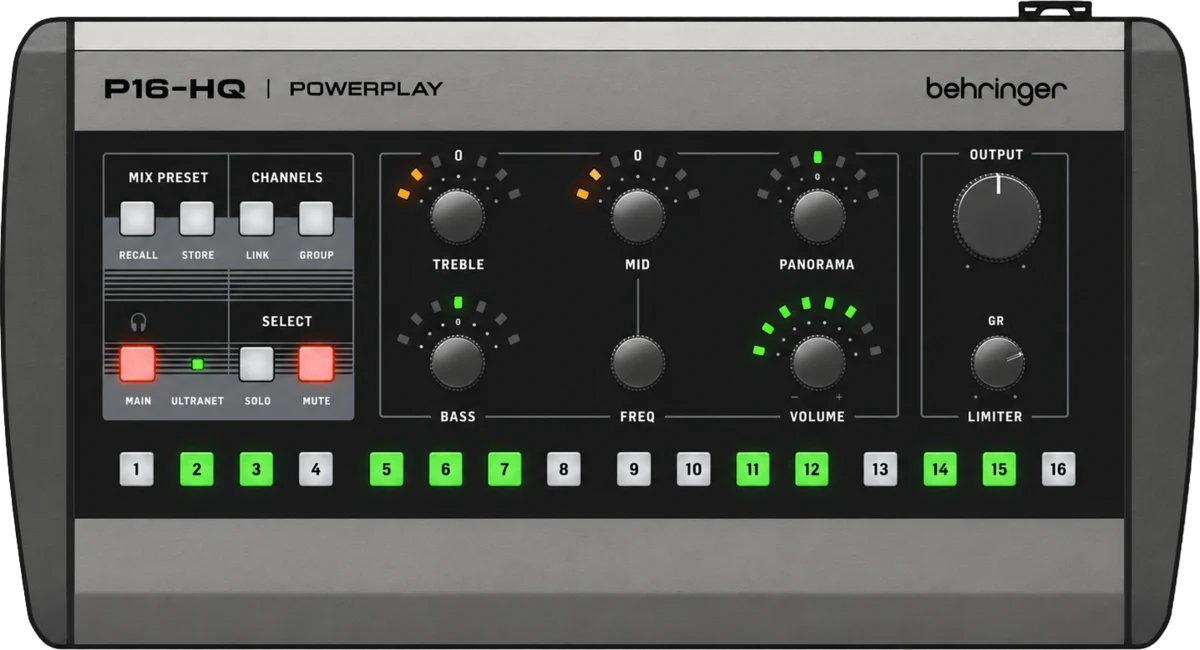Screen dimensions: 1200x650
Task: Click the orange LEDs beside MID knob
Action: (x=589, y=184)
